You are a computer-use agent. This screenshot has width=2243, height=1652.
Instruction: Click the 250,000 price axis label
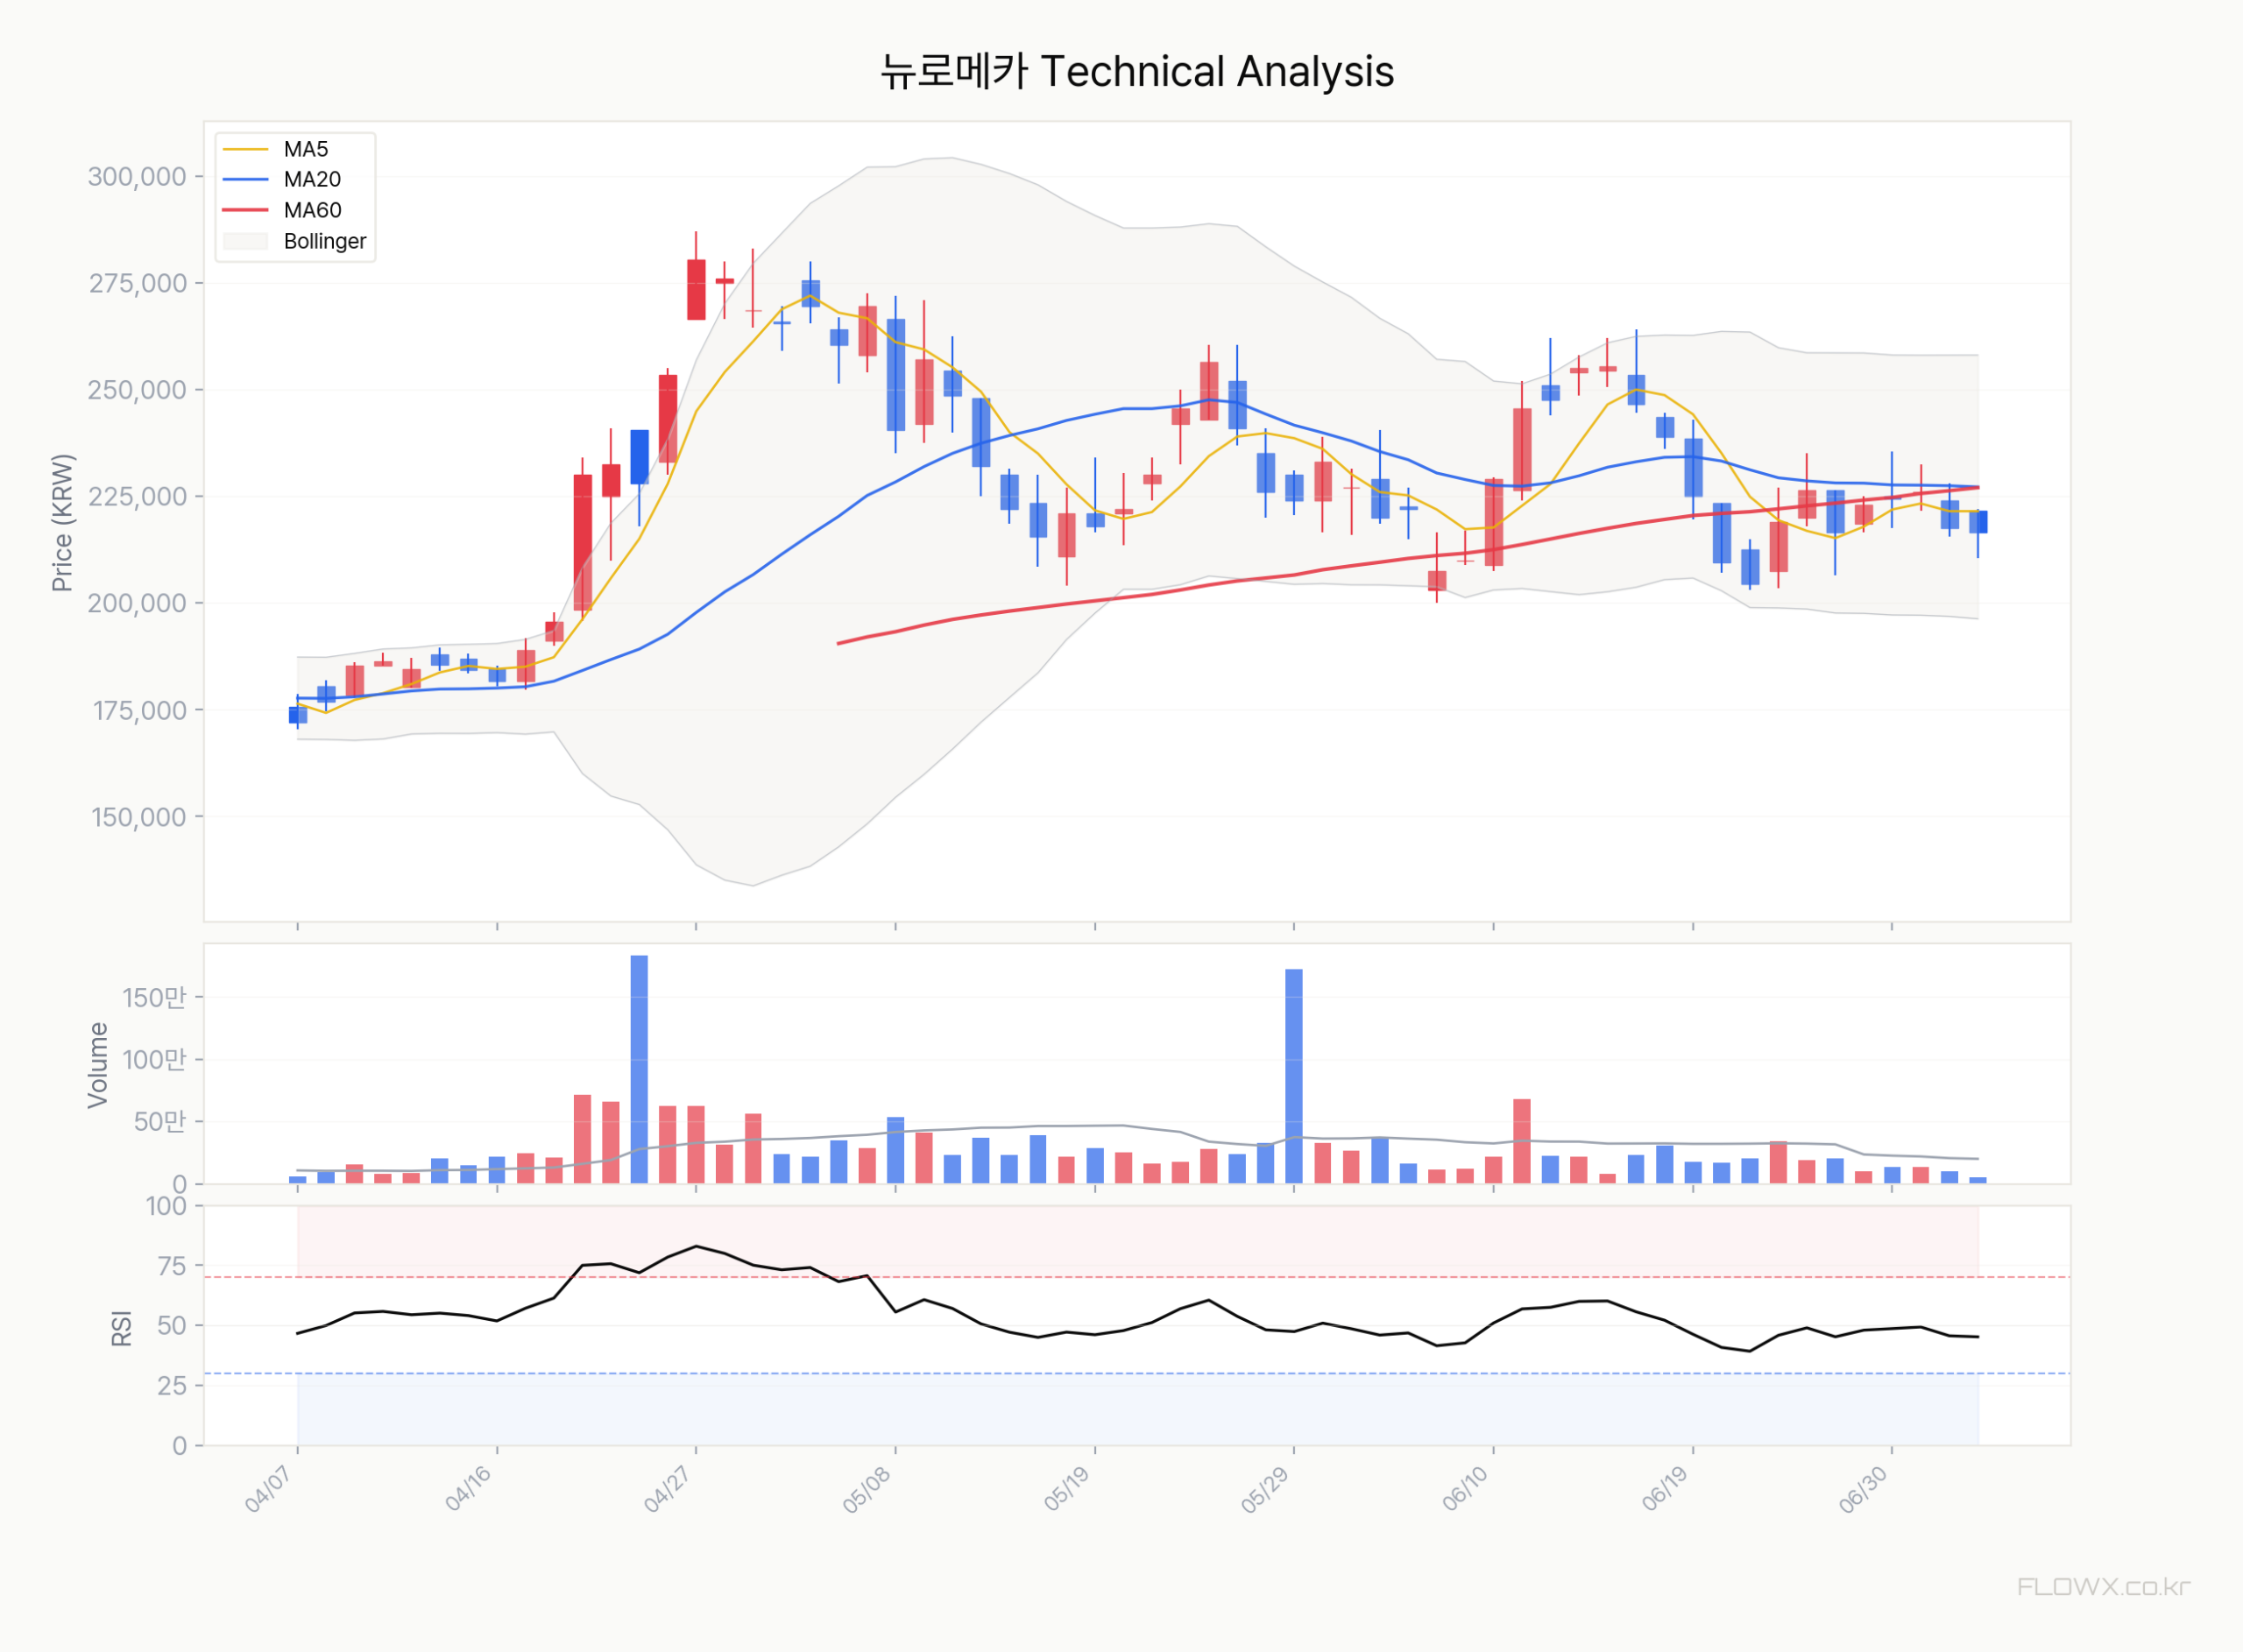(138, 390)
